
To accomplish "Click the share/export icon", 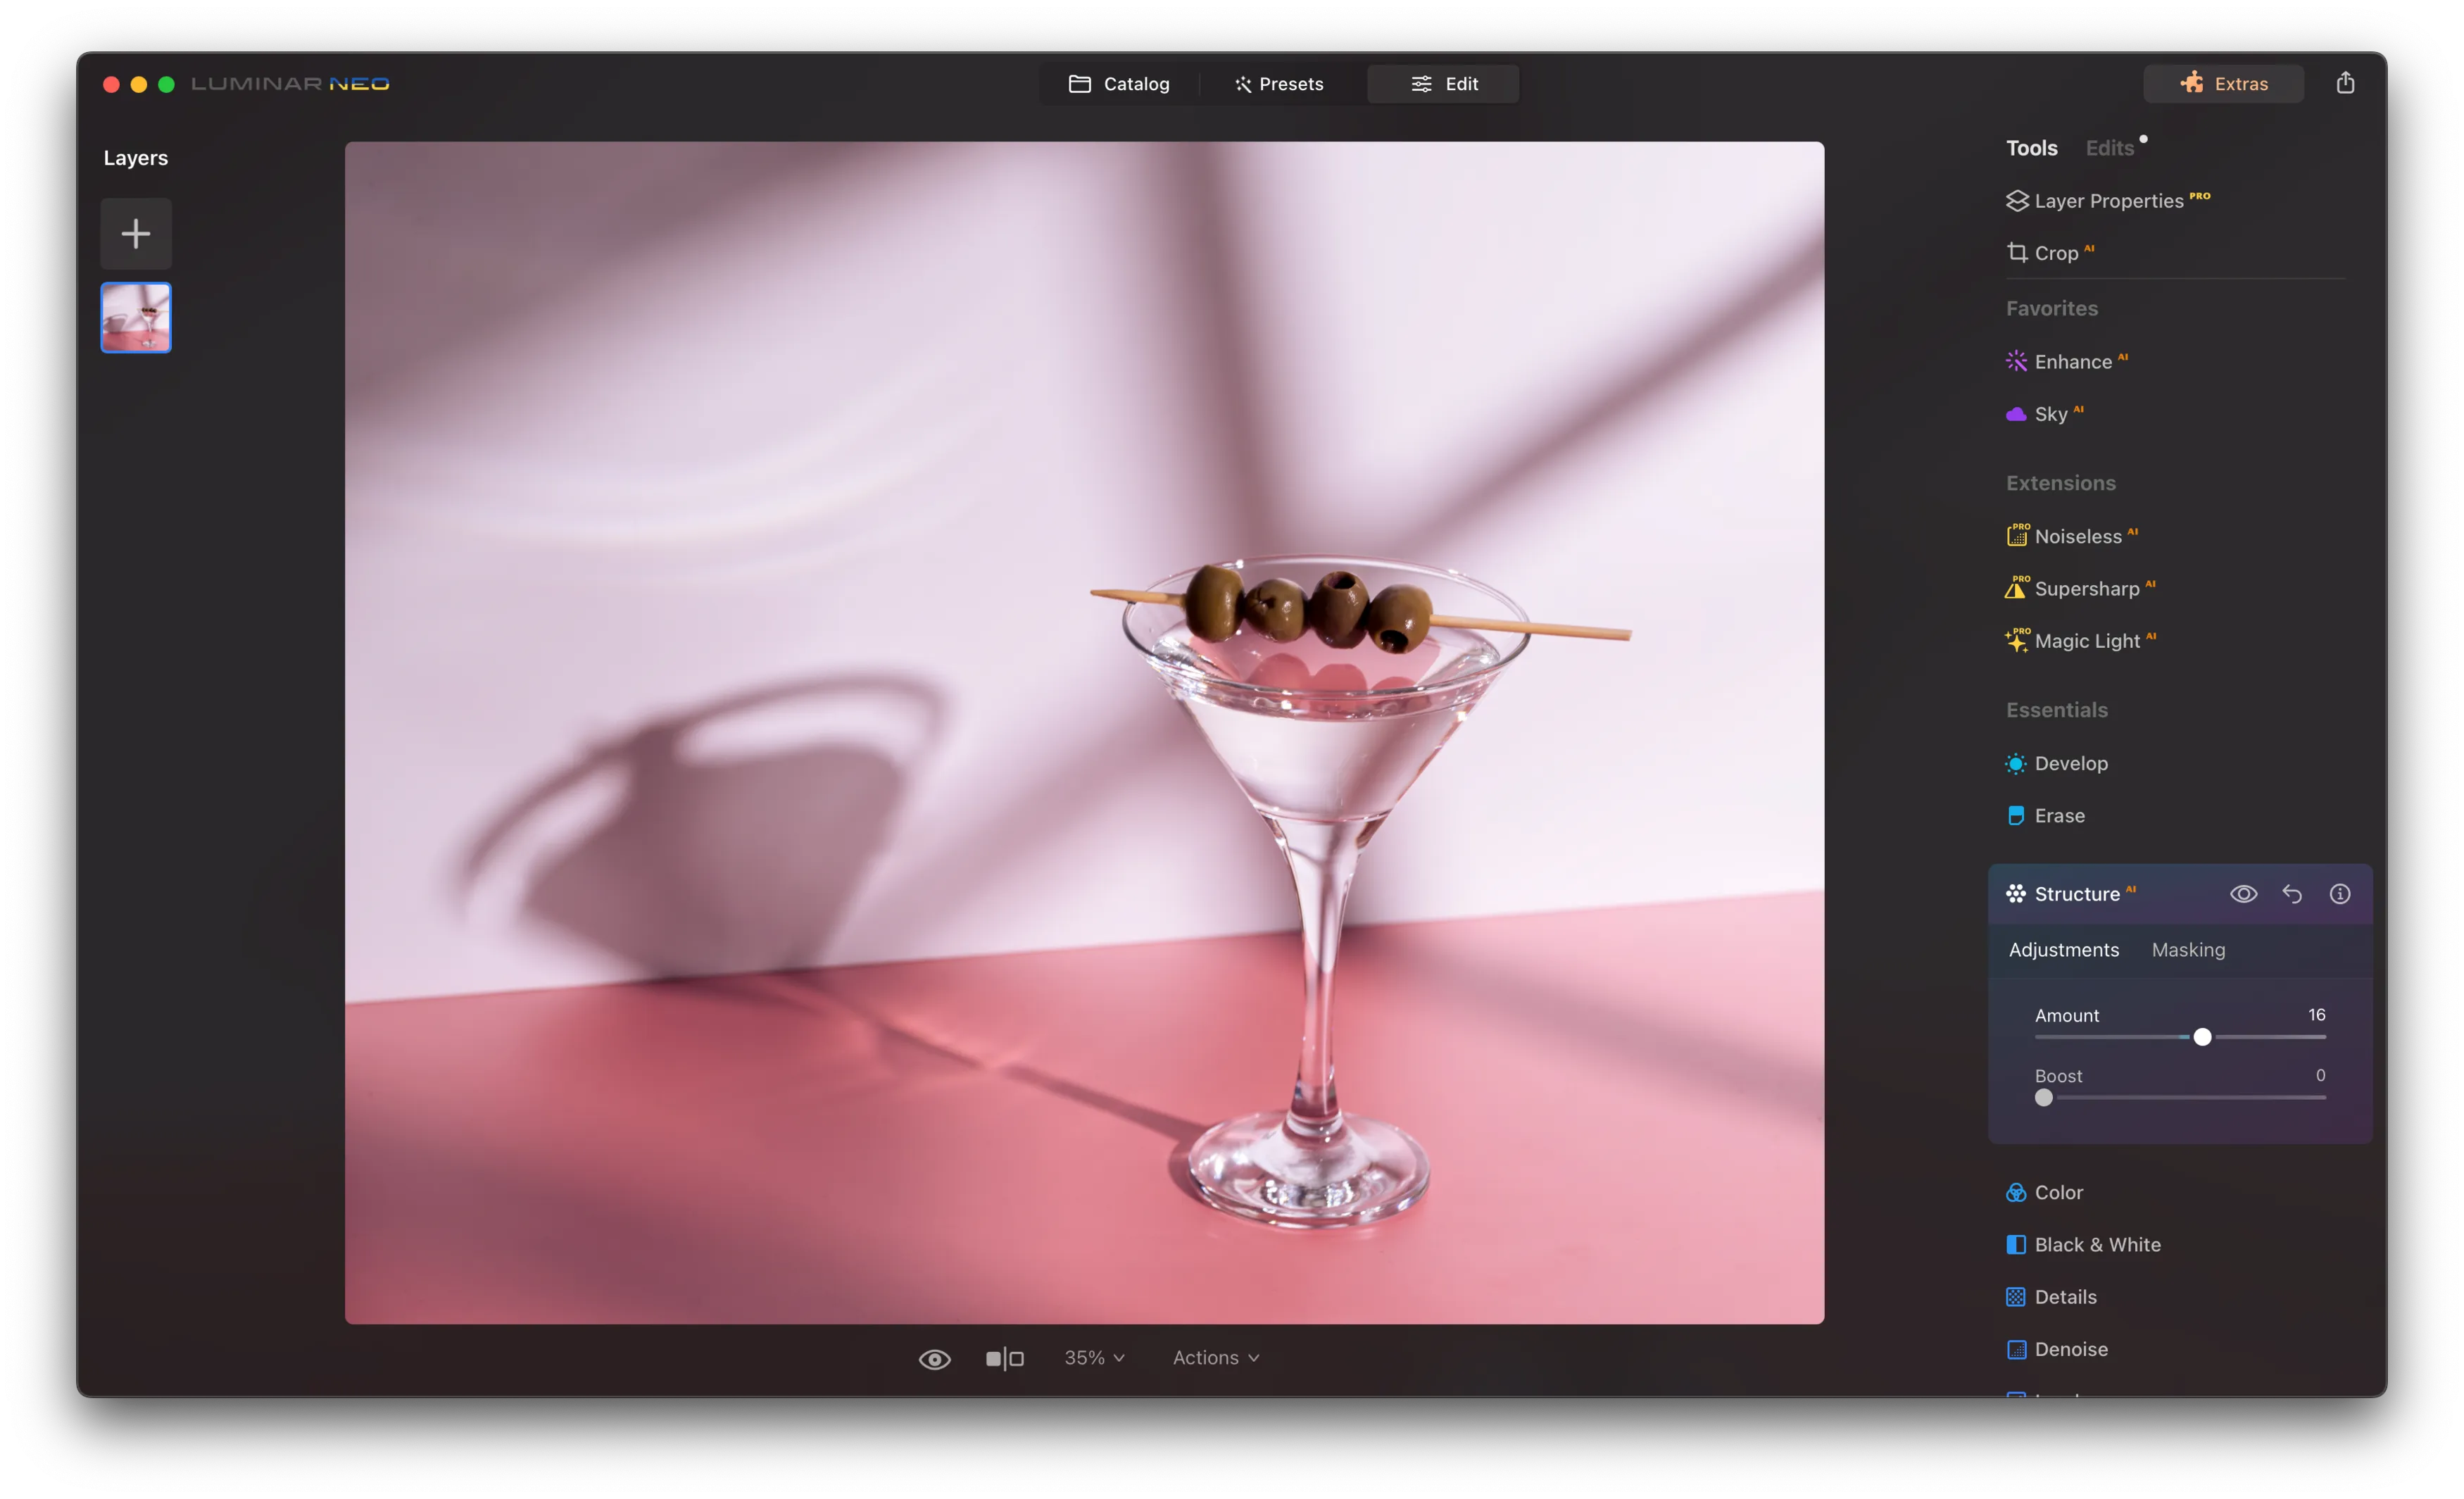I will [2344, 83].
